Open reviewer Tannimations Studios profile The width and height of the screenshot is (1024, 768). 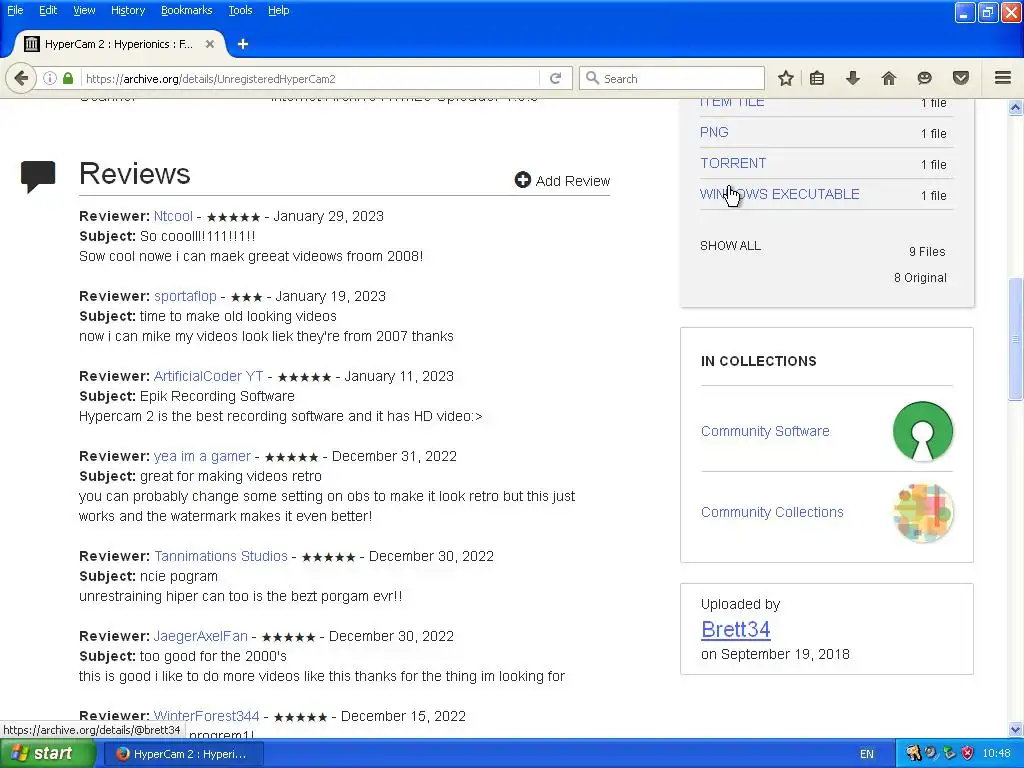(221, 556)
